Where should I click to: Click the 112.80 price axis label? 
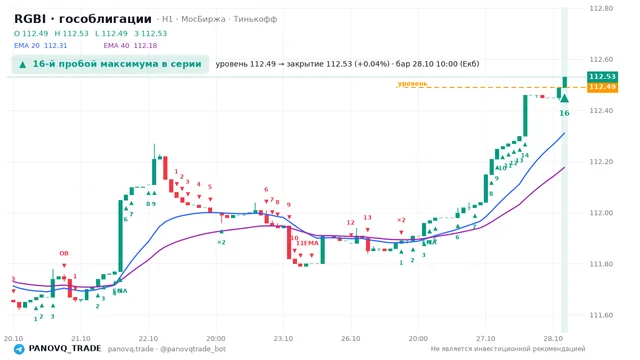pos(601,8)
